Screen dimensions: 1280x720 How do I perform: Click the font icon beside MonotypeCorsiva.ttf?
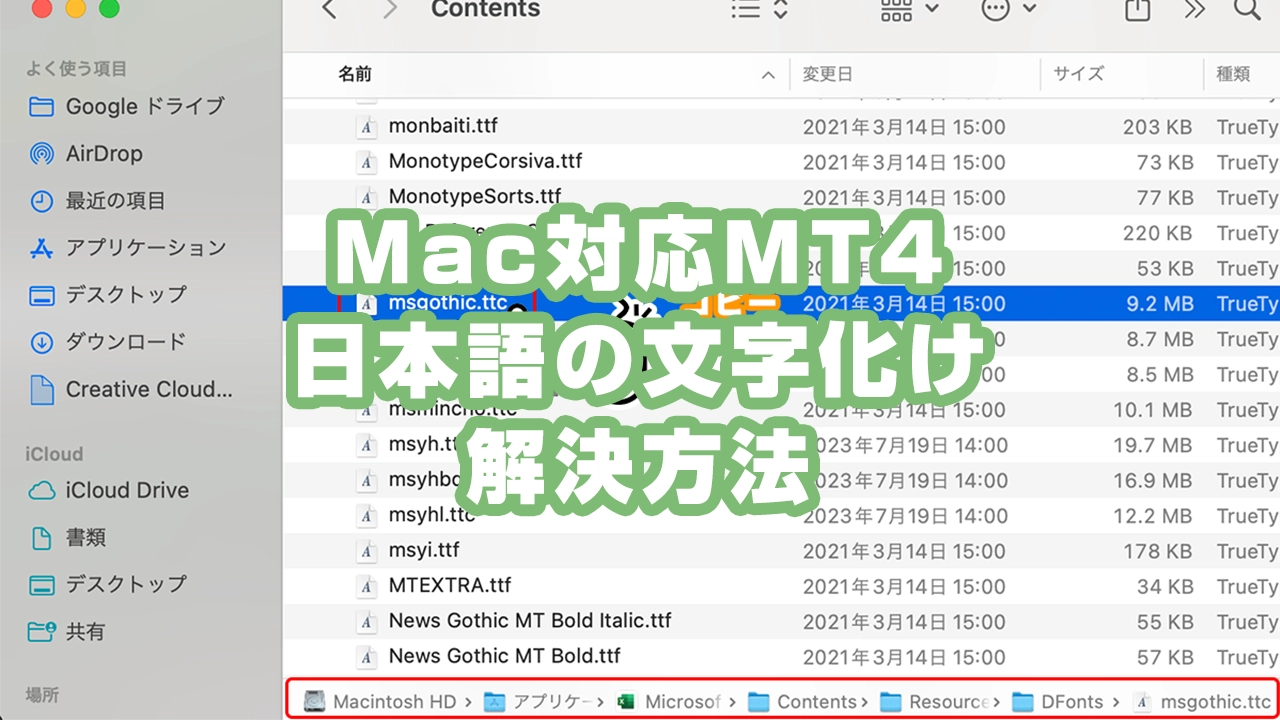(x=367, y=162)
